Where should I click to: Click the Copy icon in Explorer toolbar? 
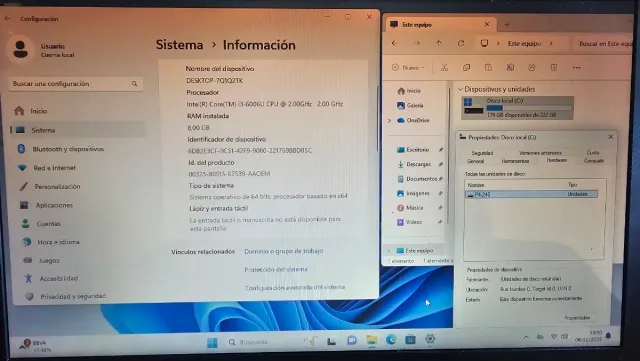pos(466,67)
